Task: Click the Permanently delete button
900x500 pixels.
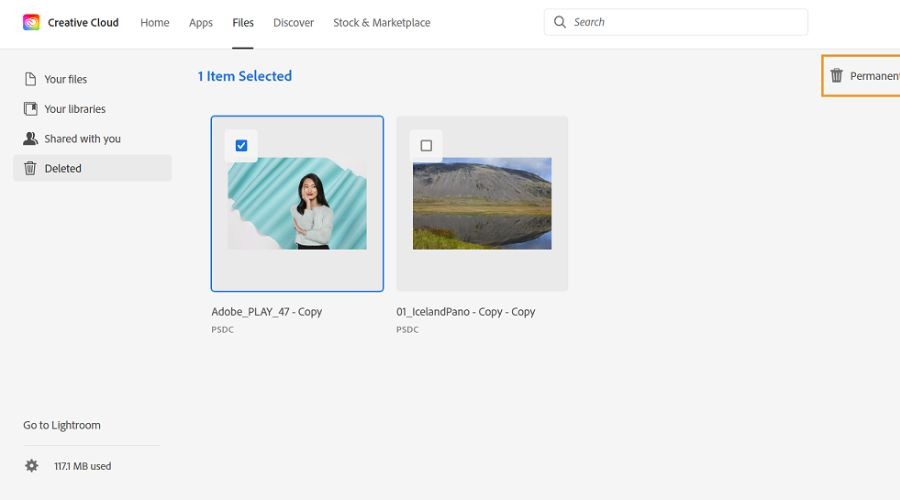Action: (x=861, y=76)
